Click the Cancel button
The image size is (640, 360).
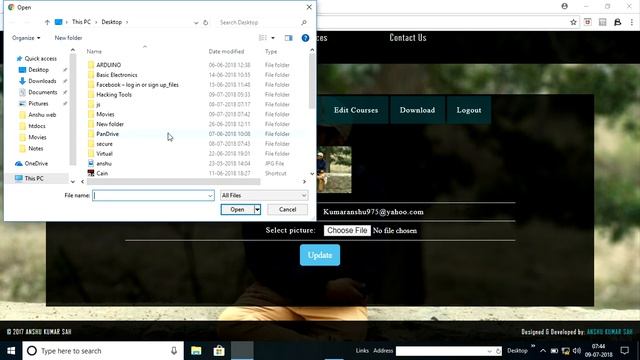287,209
